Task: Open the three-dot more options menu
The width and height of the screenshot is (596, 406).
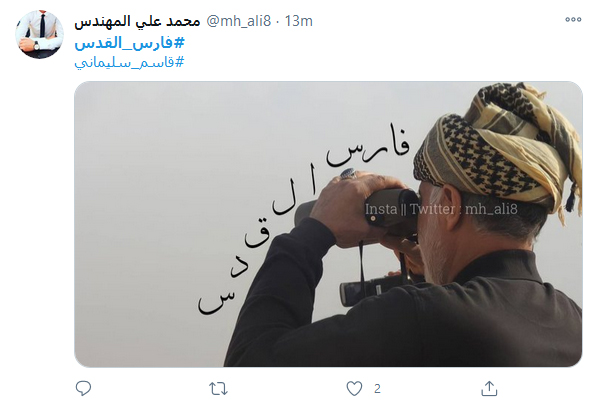Action: coord(573,19)
